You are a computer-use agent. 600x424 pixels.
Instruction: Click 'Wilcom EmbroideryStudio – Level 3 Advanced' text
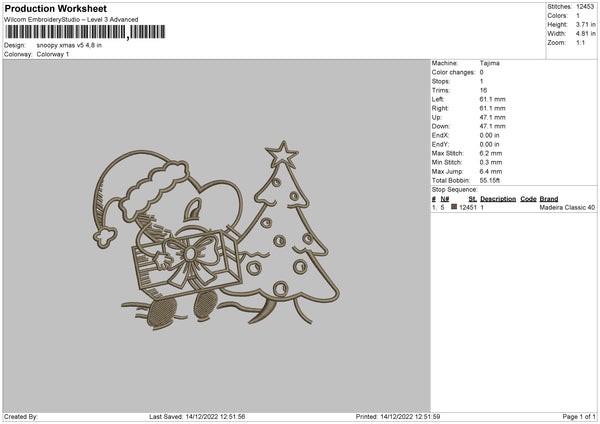71,20
